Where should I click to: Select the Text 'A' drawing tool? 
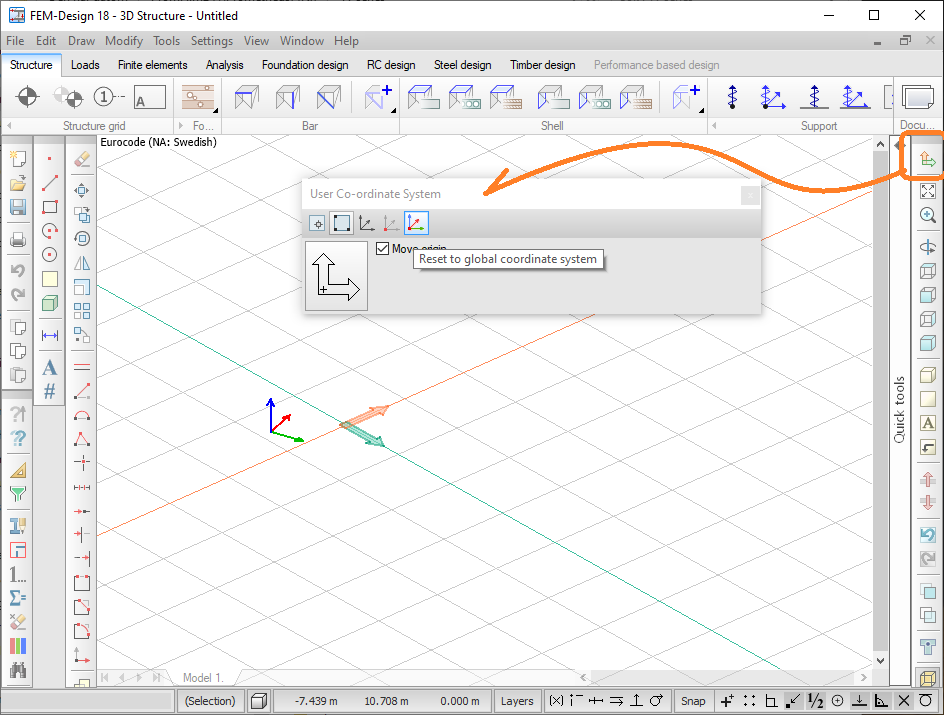[50, 367]
